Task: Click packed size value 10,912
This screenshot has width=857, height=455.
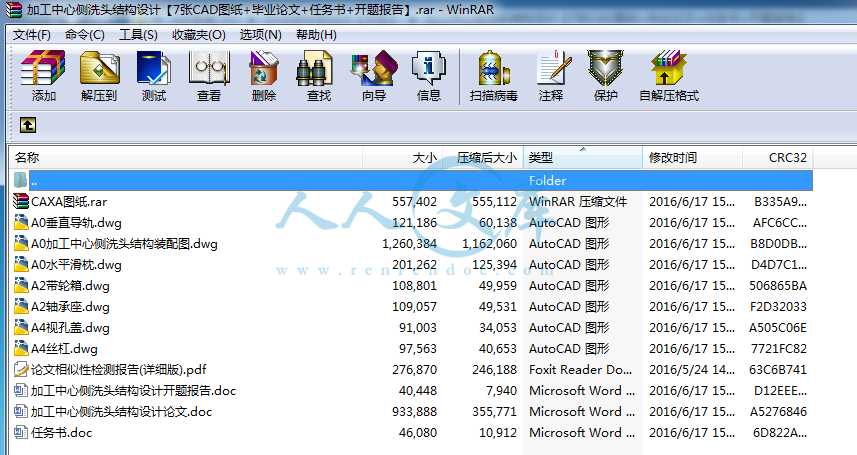Action: pos(497,433)
